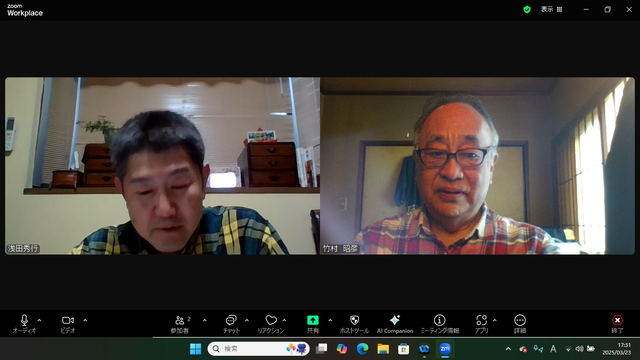Open File Explorer from taskbar

pyautogui.click(x=383, y=349)
